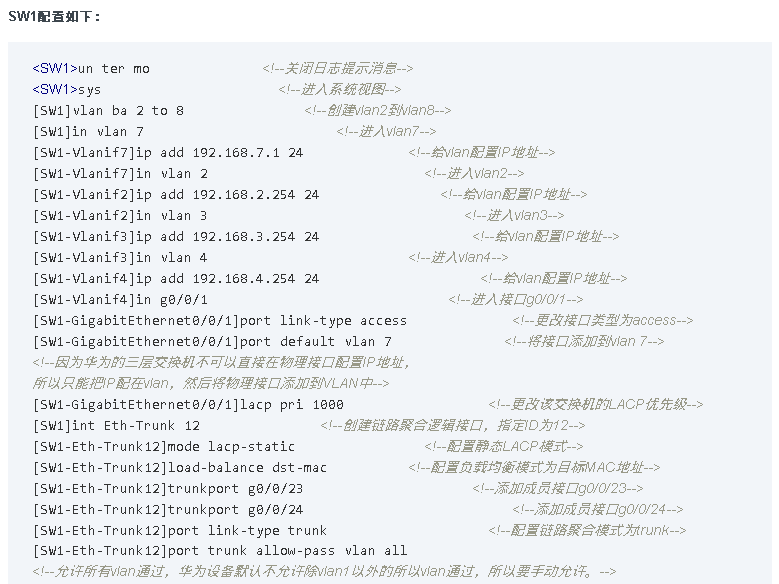Click the '<SW1>un ter mo' command line
779x584 pixels.
91,69
